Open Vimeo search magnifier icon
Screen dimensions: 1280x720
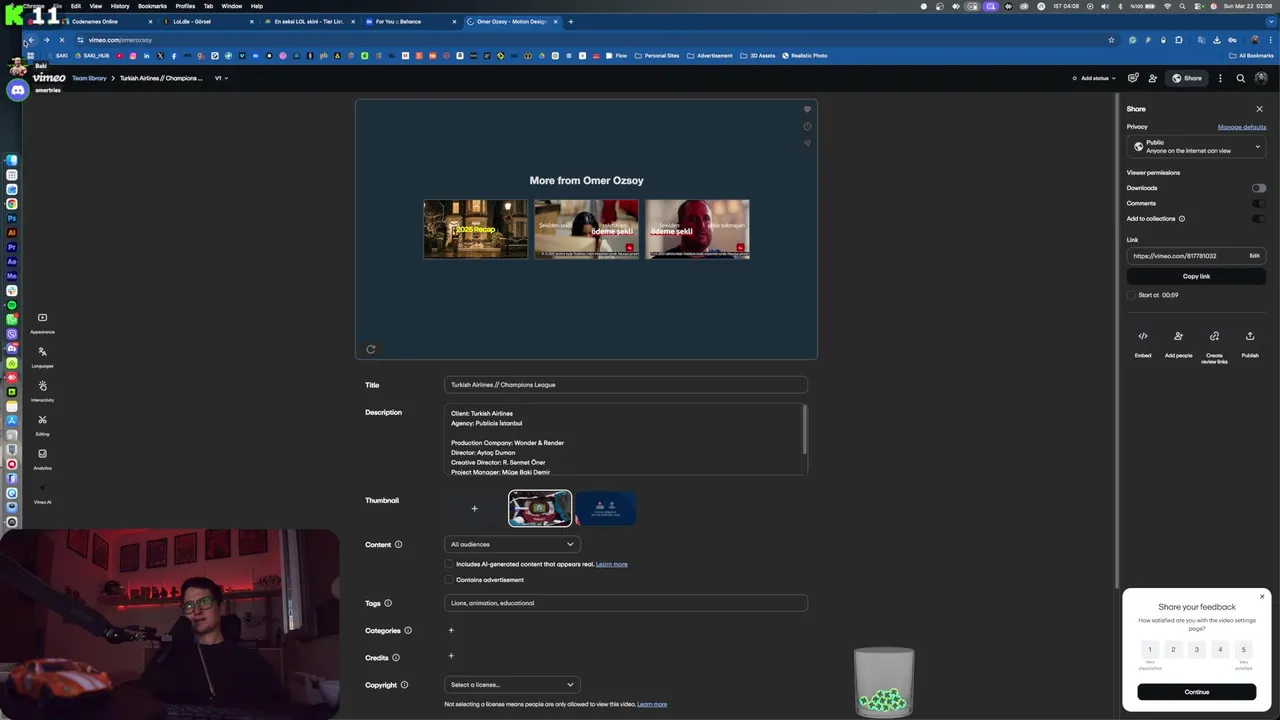1240,78
